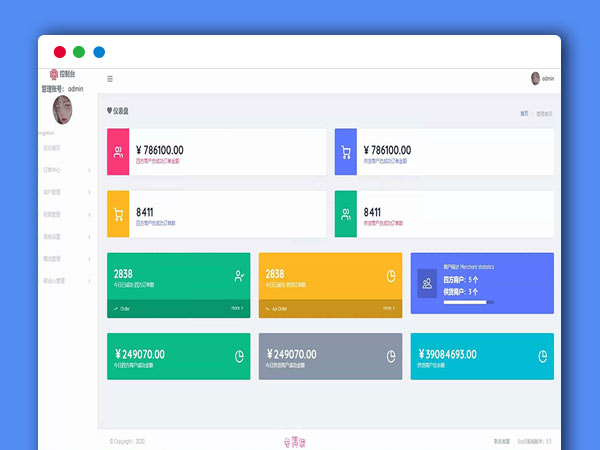Open the first sidebar navigation item

52,148
